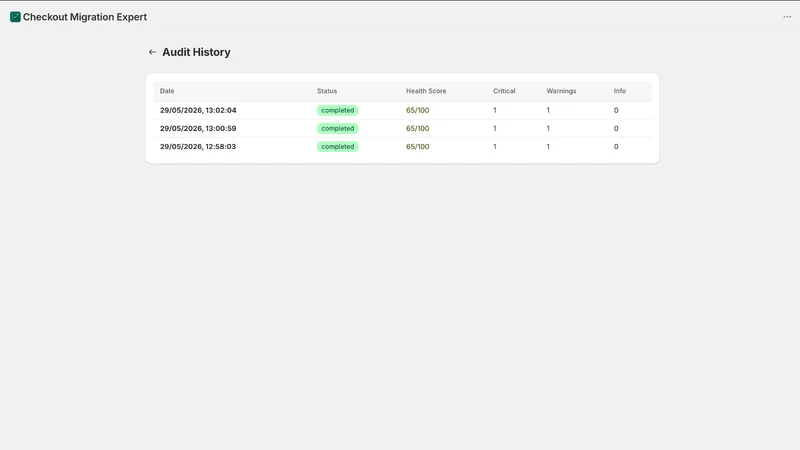Click the Health Score column header
The image size is (800, 450).
(426, 91)
